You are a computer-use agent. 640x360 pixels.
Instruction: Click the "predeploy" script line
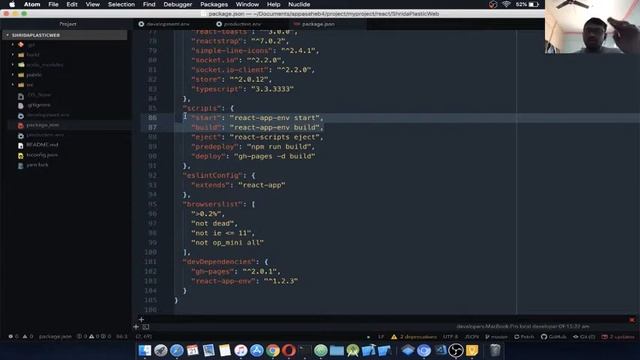[253, 147]
